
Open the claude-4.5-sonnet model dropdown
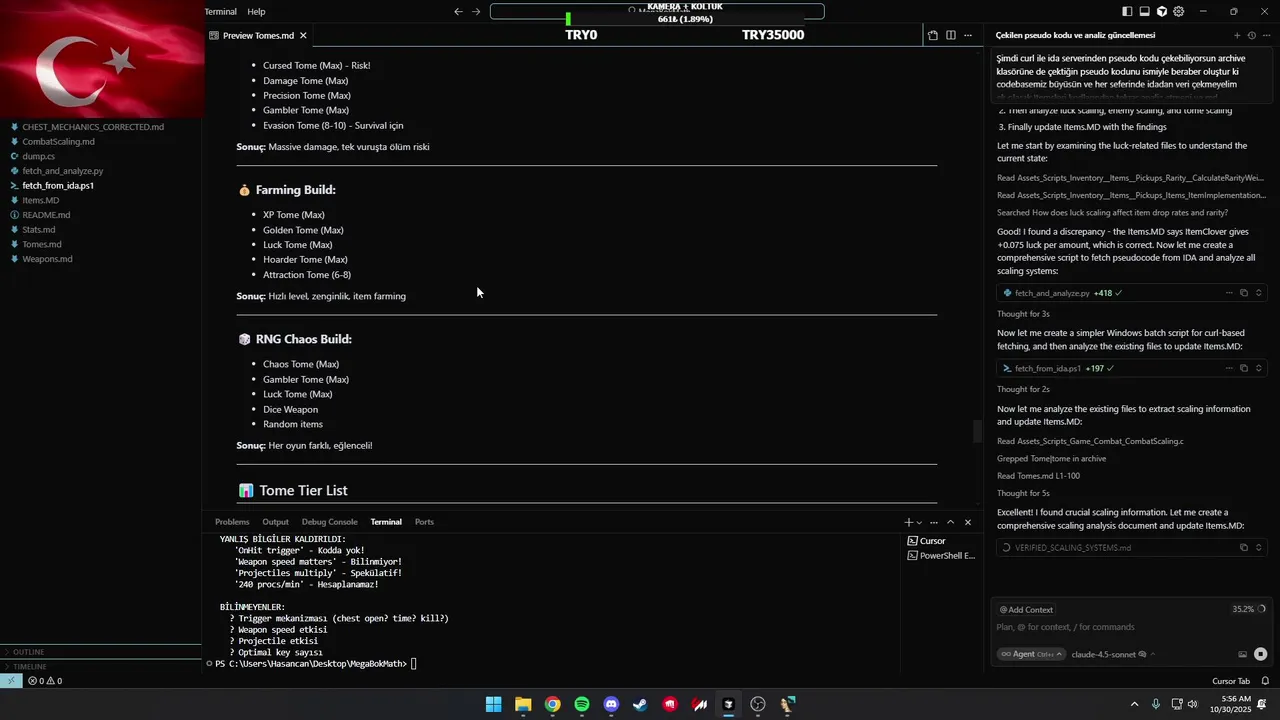coord(1113,654)
